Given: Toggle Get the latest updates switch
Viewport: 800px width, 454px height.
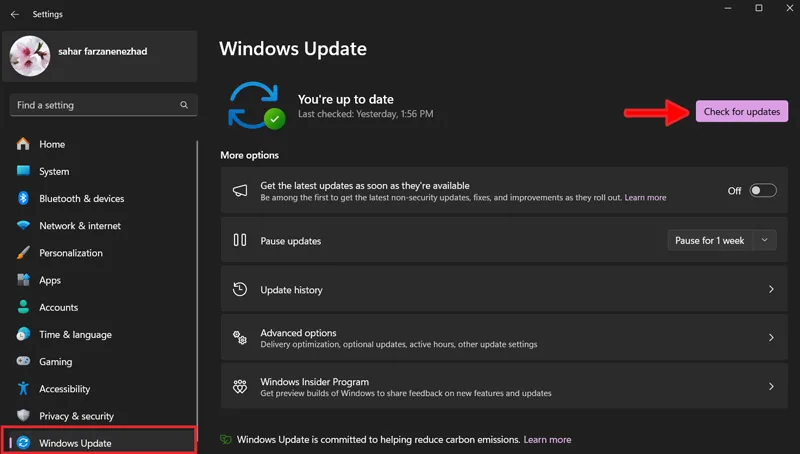Looking at the screenshot, I should tap(763, 190).
